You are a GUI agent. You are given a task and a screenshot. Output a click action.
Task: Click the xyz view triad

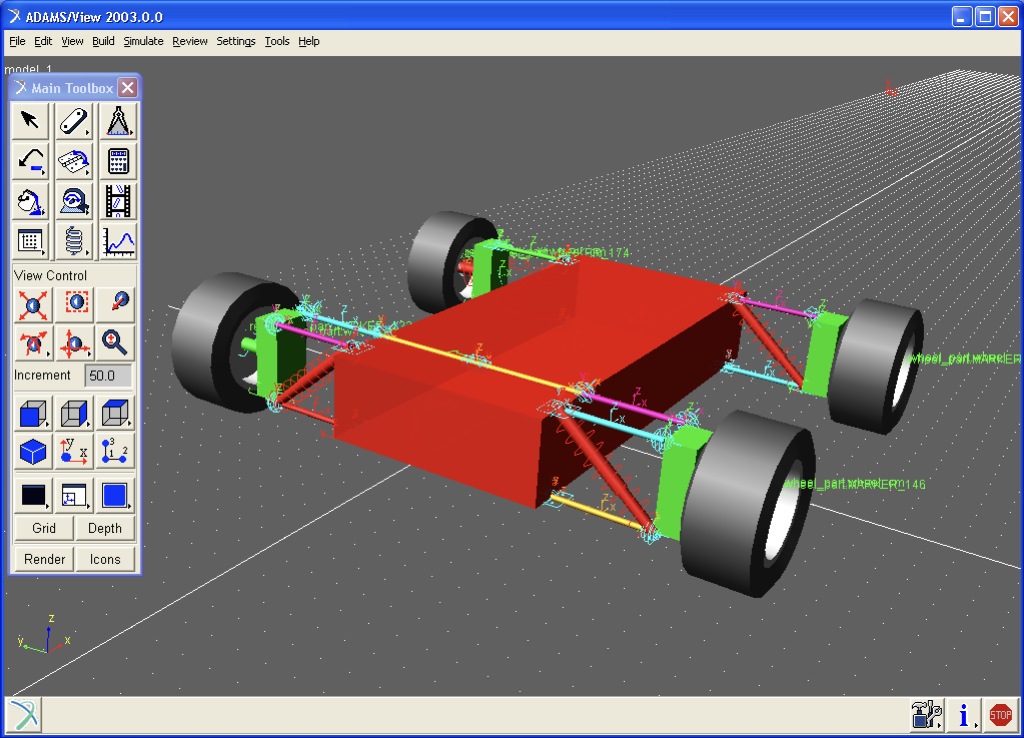tap(44, 635)
